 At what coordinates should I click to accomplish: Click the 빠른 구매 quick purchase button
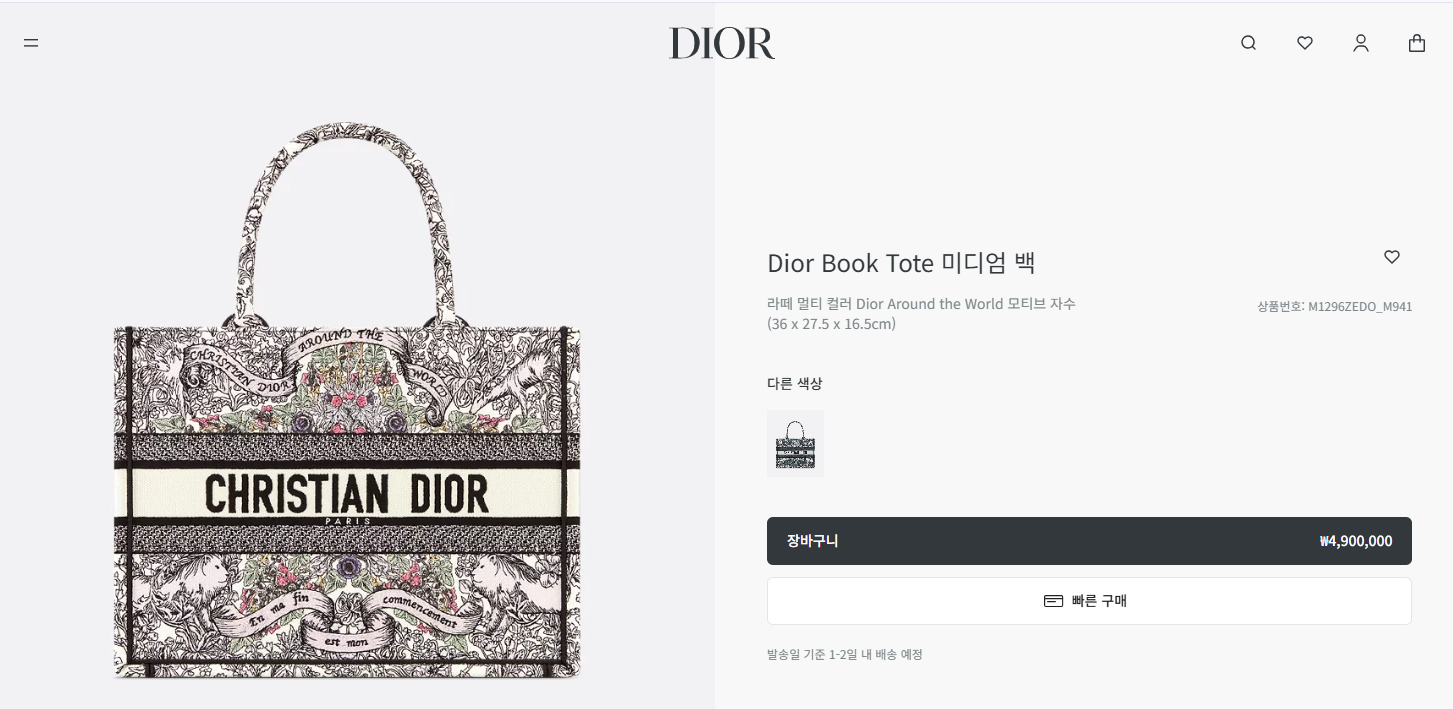click(x=1089, y=601)
